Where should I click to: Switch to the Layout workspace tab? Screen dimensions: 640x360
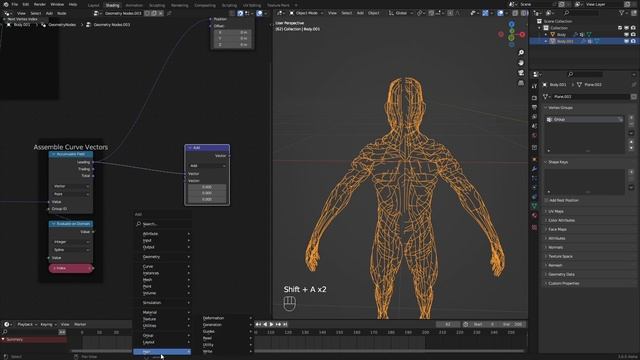point(93,5)
